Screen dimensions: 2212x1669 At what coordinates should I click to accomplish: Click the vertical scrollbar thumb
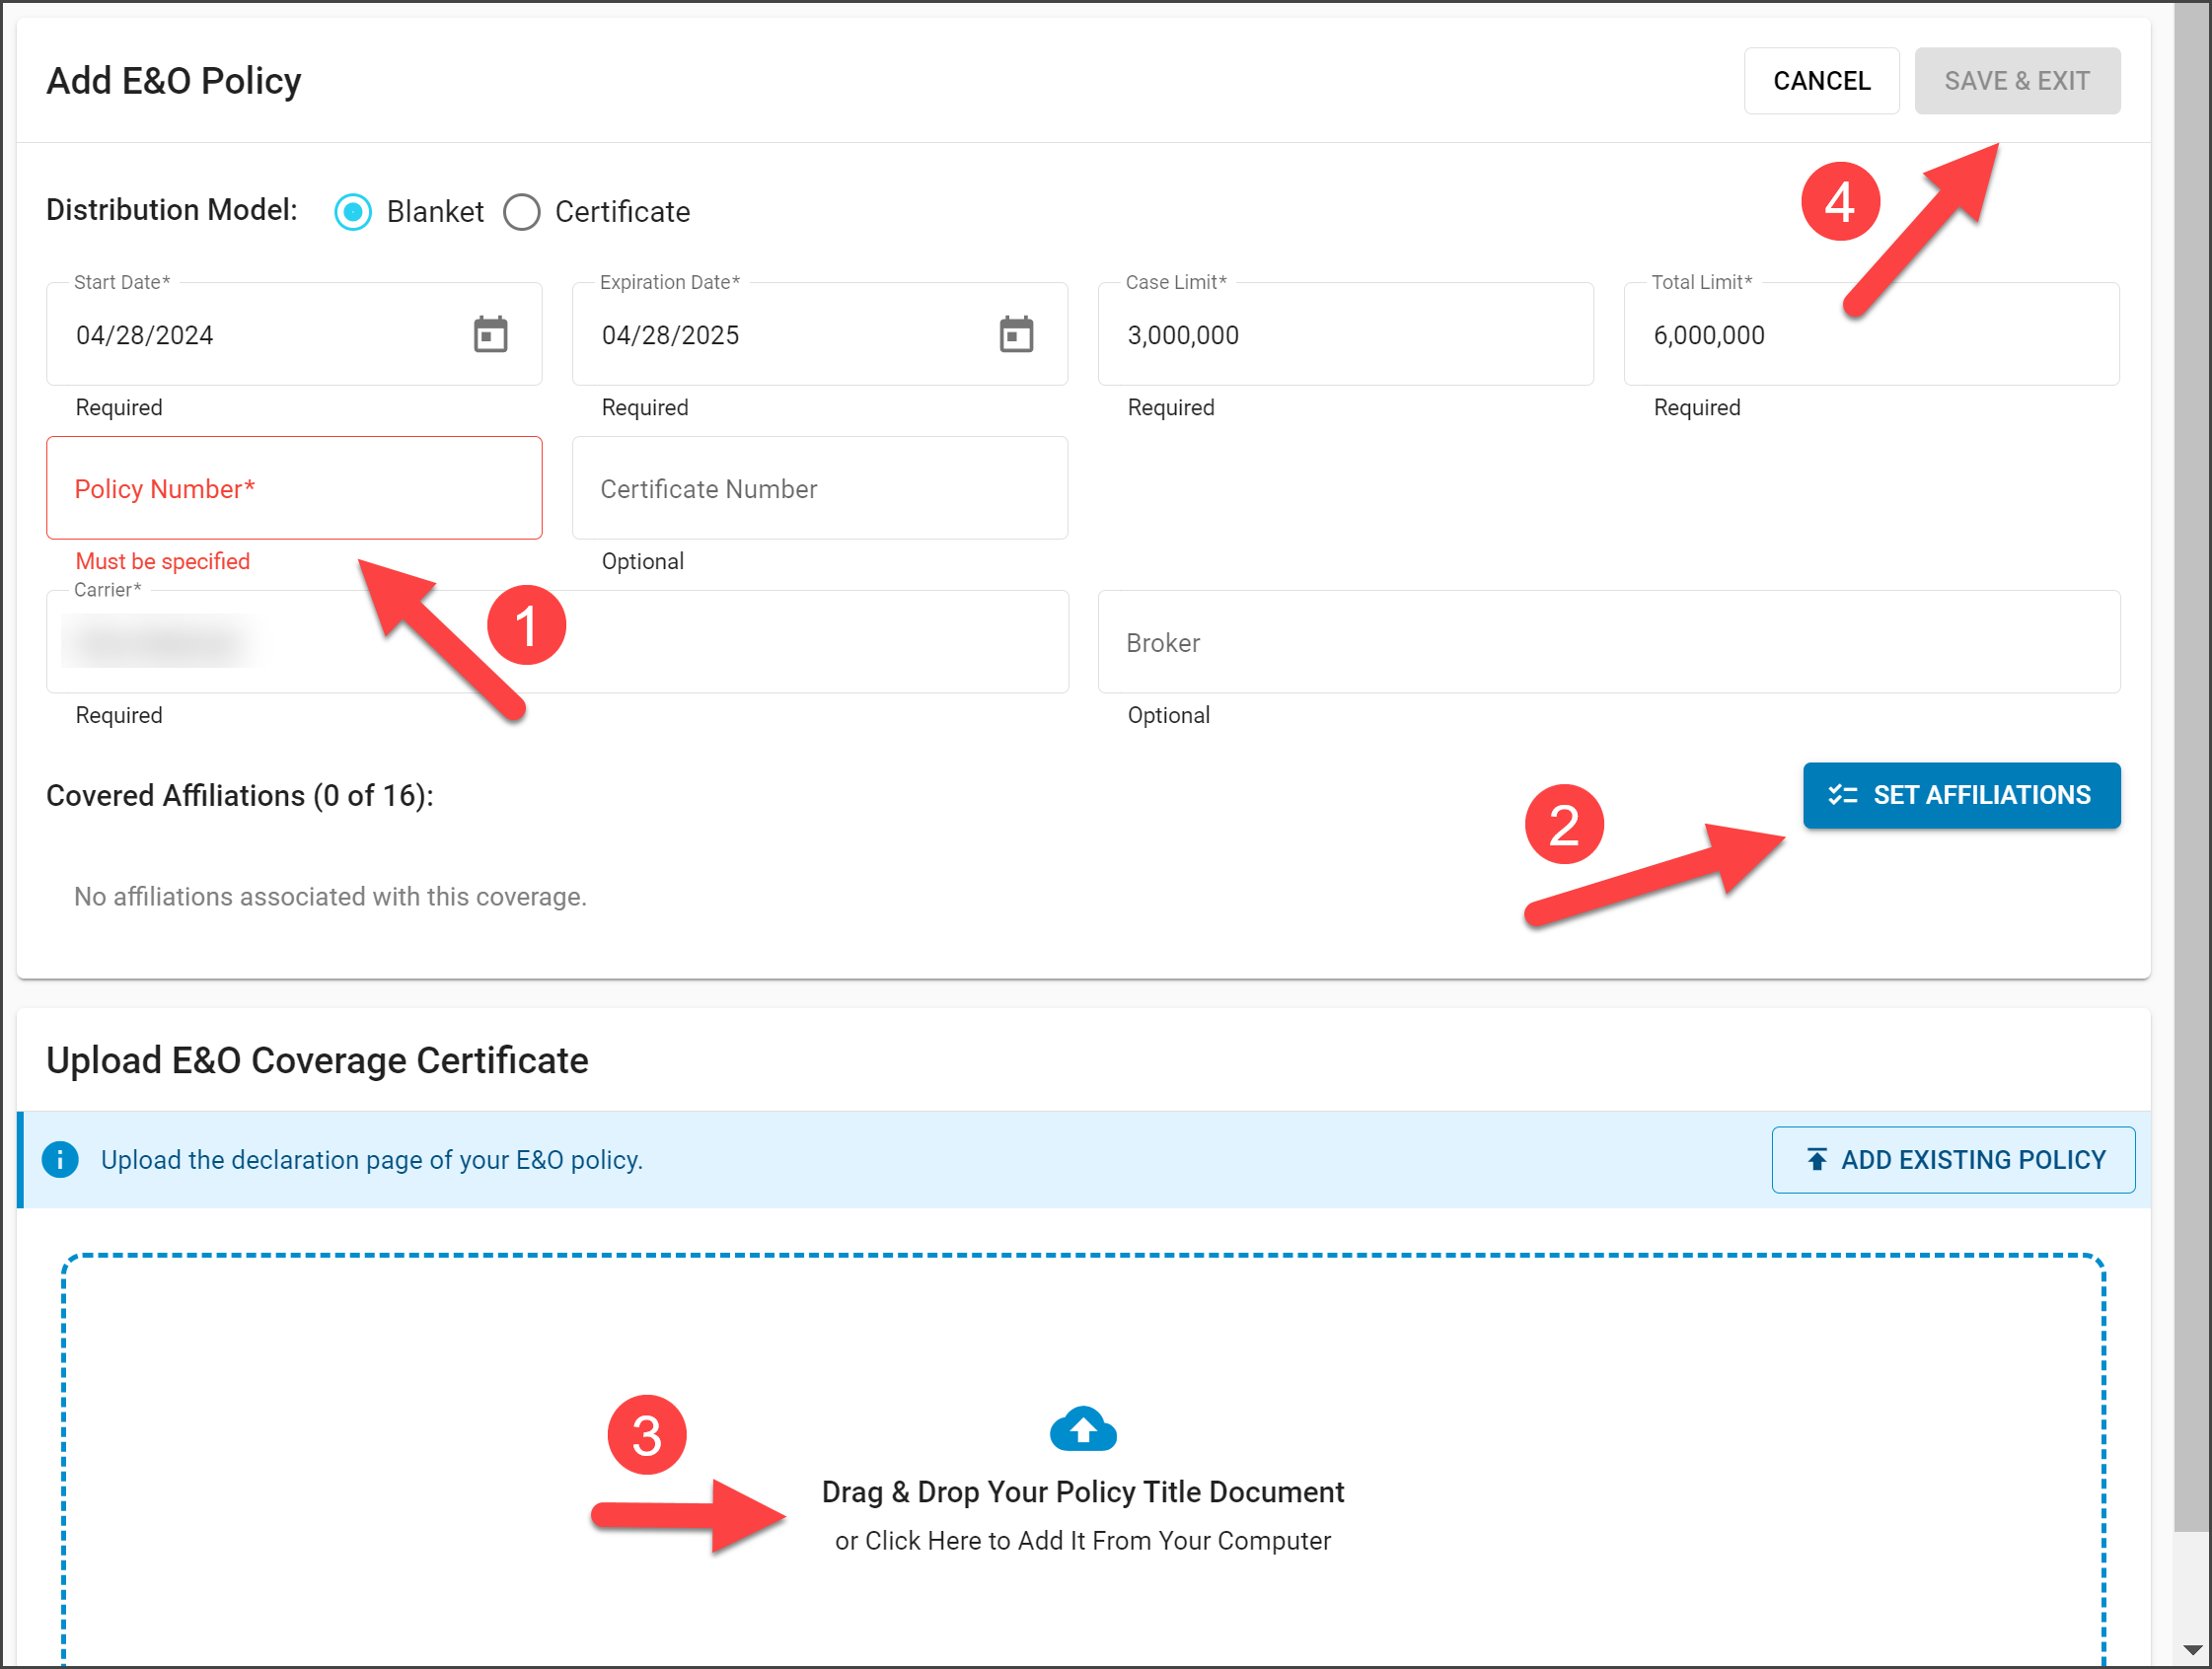[2192, 765]
